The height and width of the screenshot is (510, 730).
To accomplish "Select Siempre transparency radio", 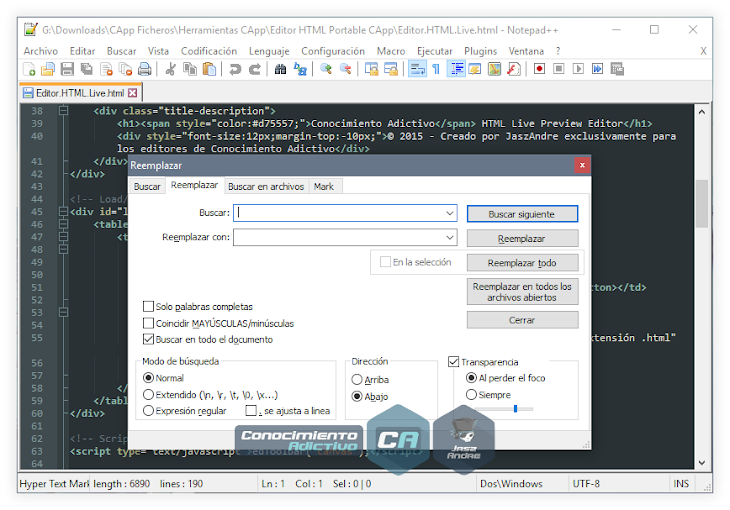I will point(471,394).
